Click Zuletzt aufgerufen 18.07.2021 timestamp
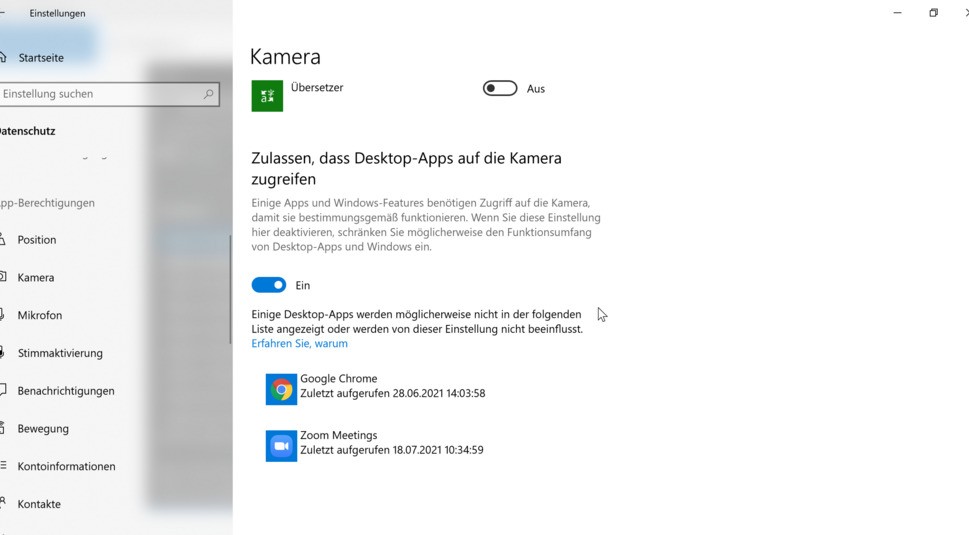 tap(392, 450)
